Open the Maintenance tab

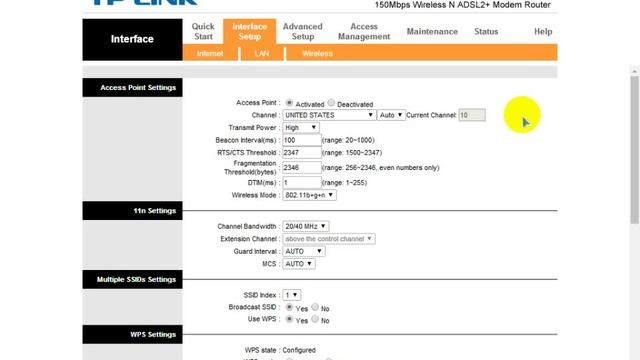(432, 31)
